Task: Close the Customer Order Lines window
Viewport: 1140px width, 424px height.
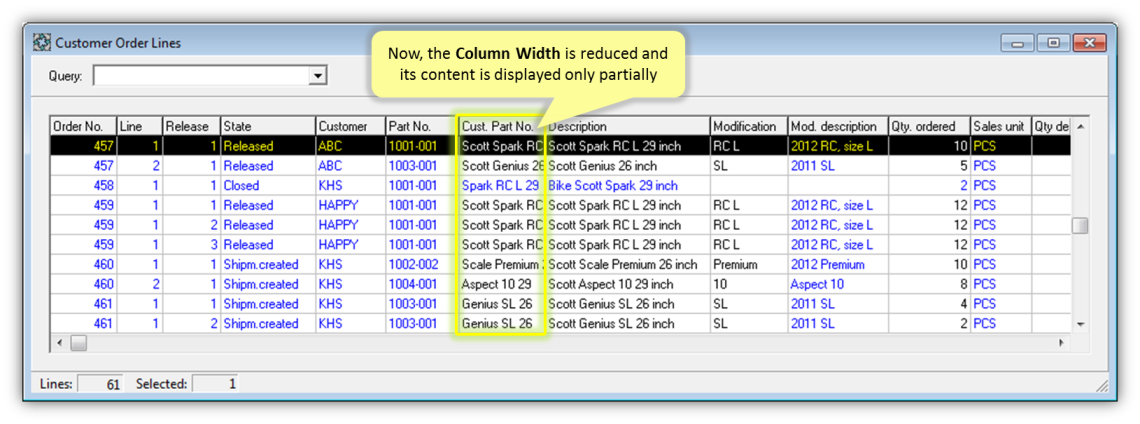Action: click(x=1088, y=43)
